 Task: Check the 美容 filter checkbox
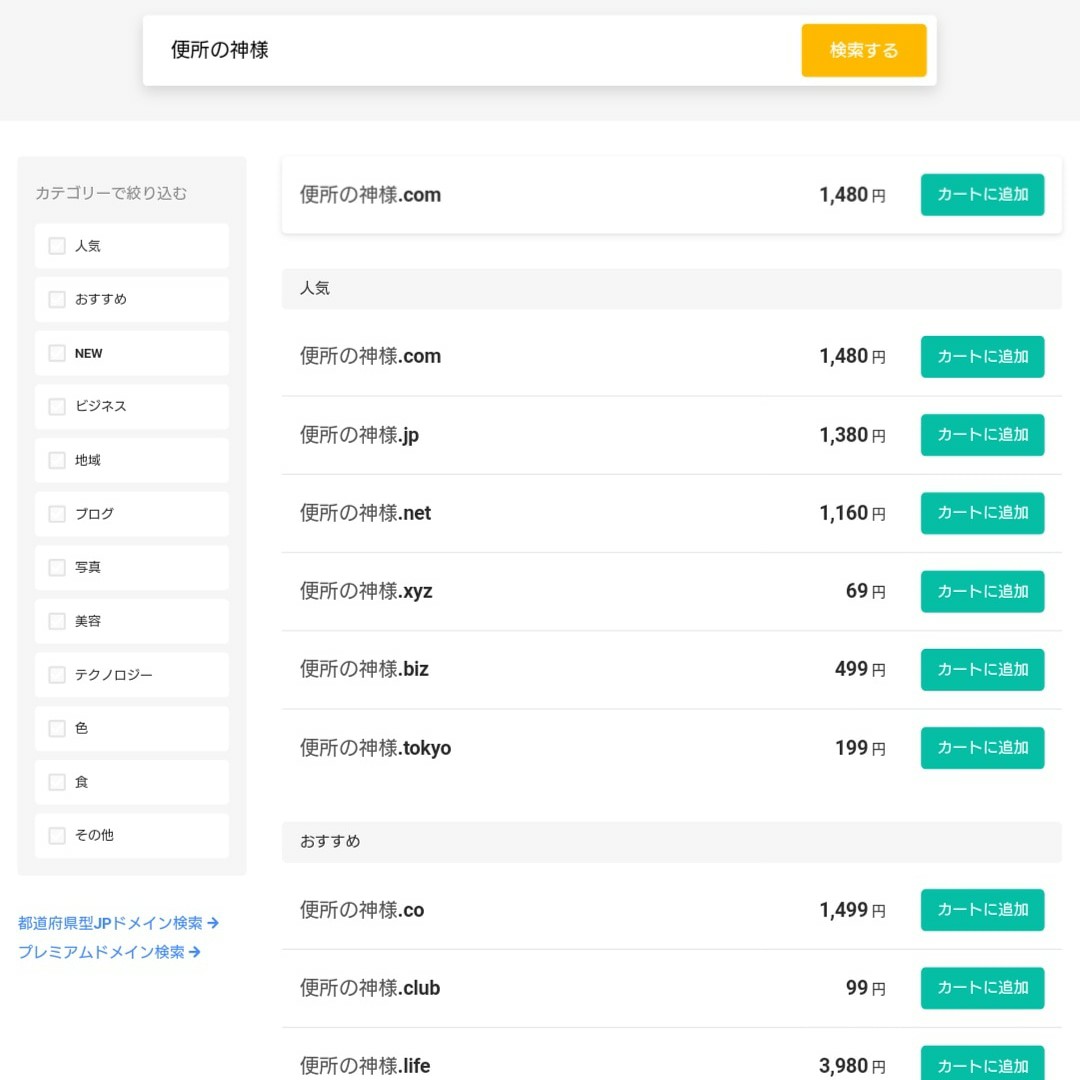(x=57, y=621)
